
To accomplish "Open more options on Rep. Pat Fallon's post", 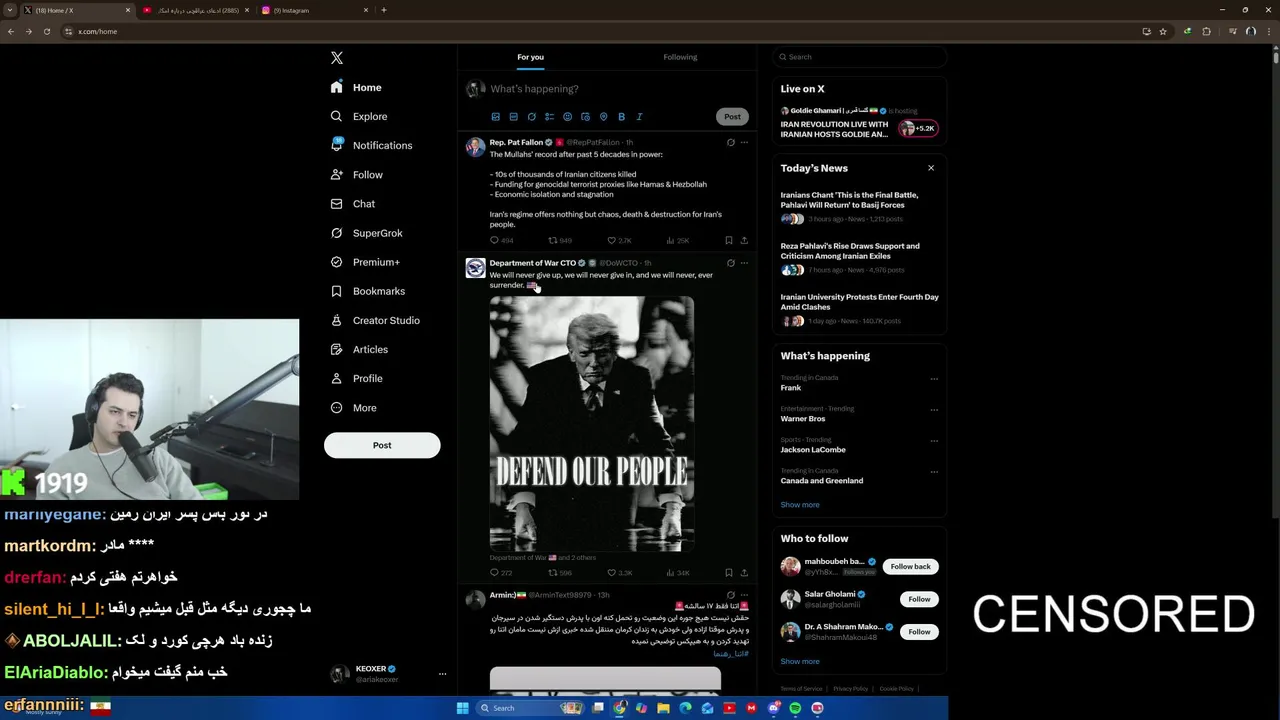I will [744, 143].
